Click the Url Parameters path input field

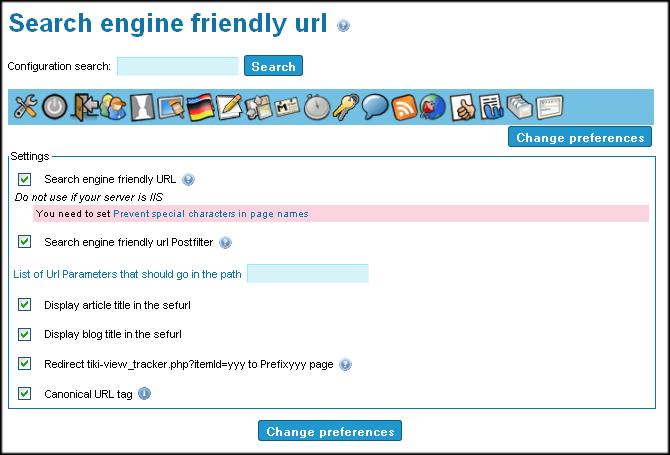[x=308, y=273]
